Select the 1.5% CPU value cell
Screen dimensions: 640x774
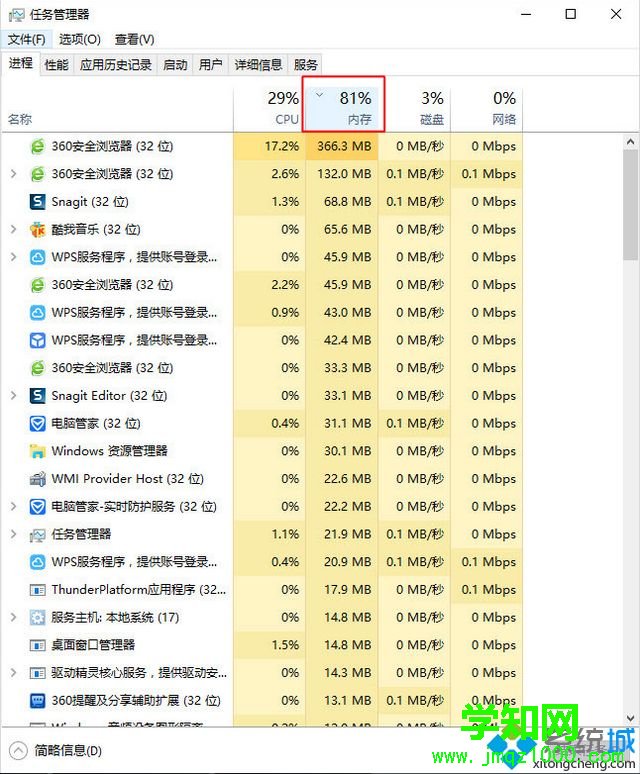pos(269,645)
